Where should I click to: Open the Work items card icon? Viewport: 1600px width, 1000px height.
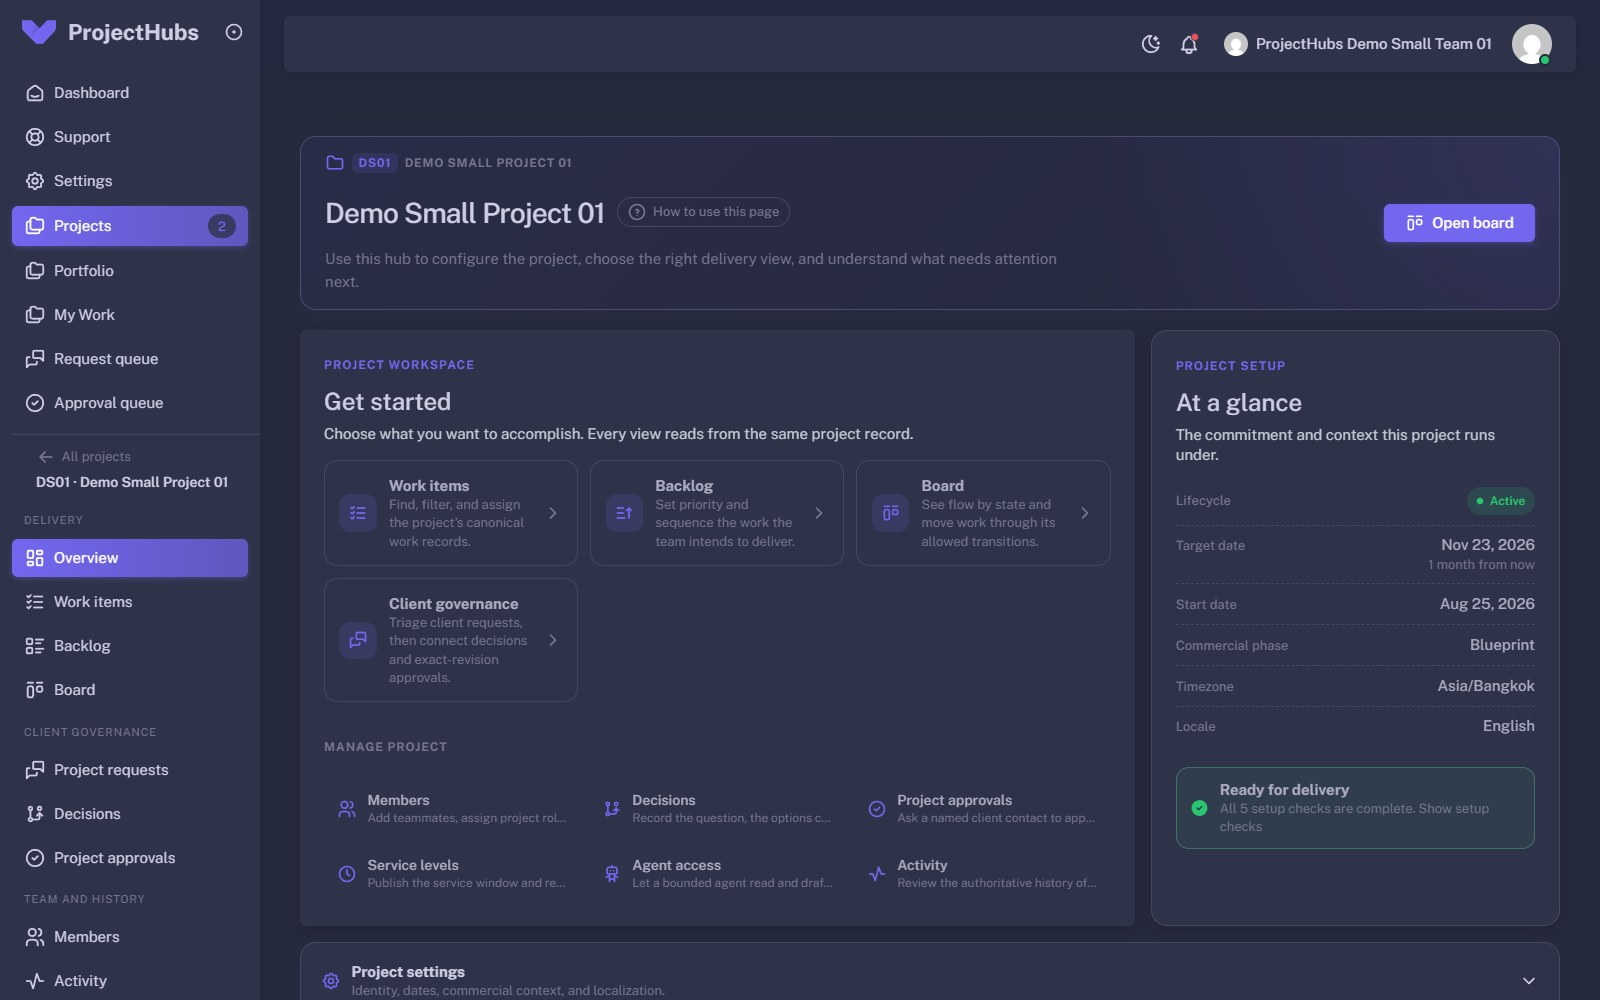pyautogui.click(x=358, y=513)
